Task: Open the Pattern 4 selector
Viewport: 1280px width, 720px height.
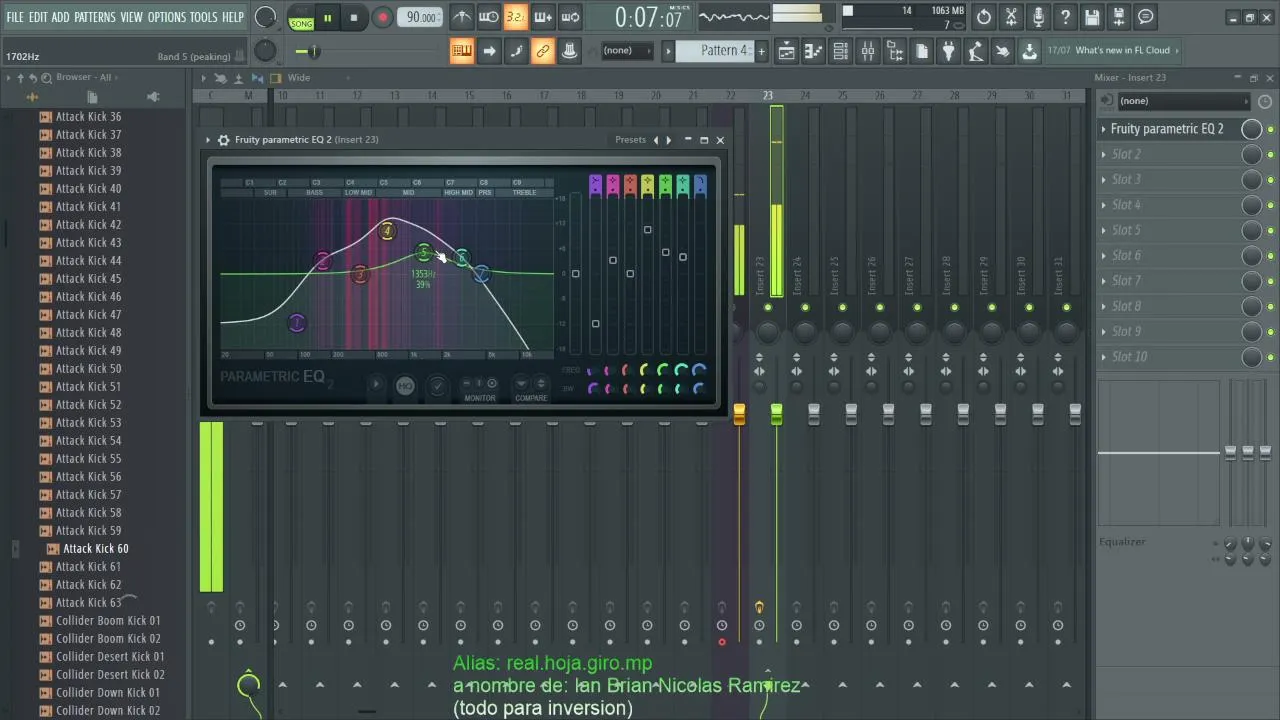Action: pyautogui.click(x=715, y=51)
